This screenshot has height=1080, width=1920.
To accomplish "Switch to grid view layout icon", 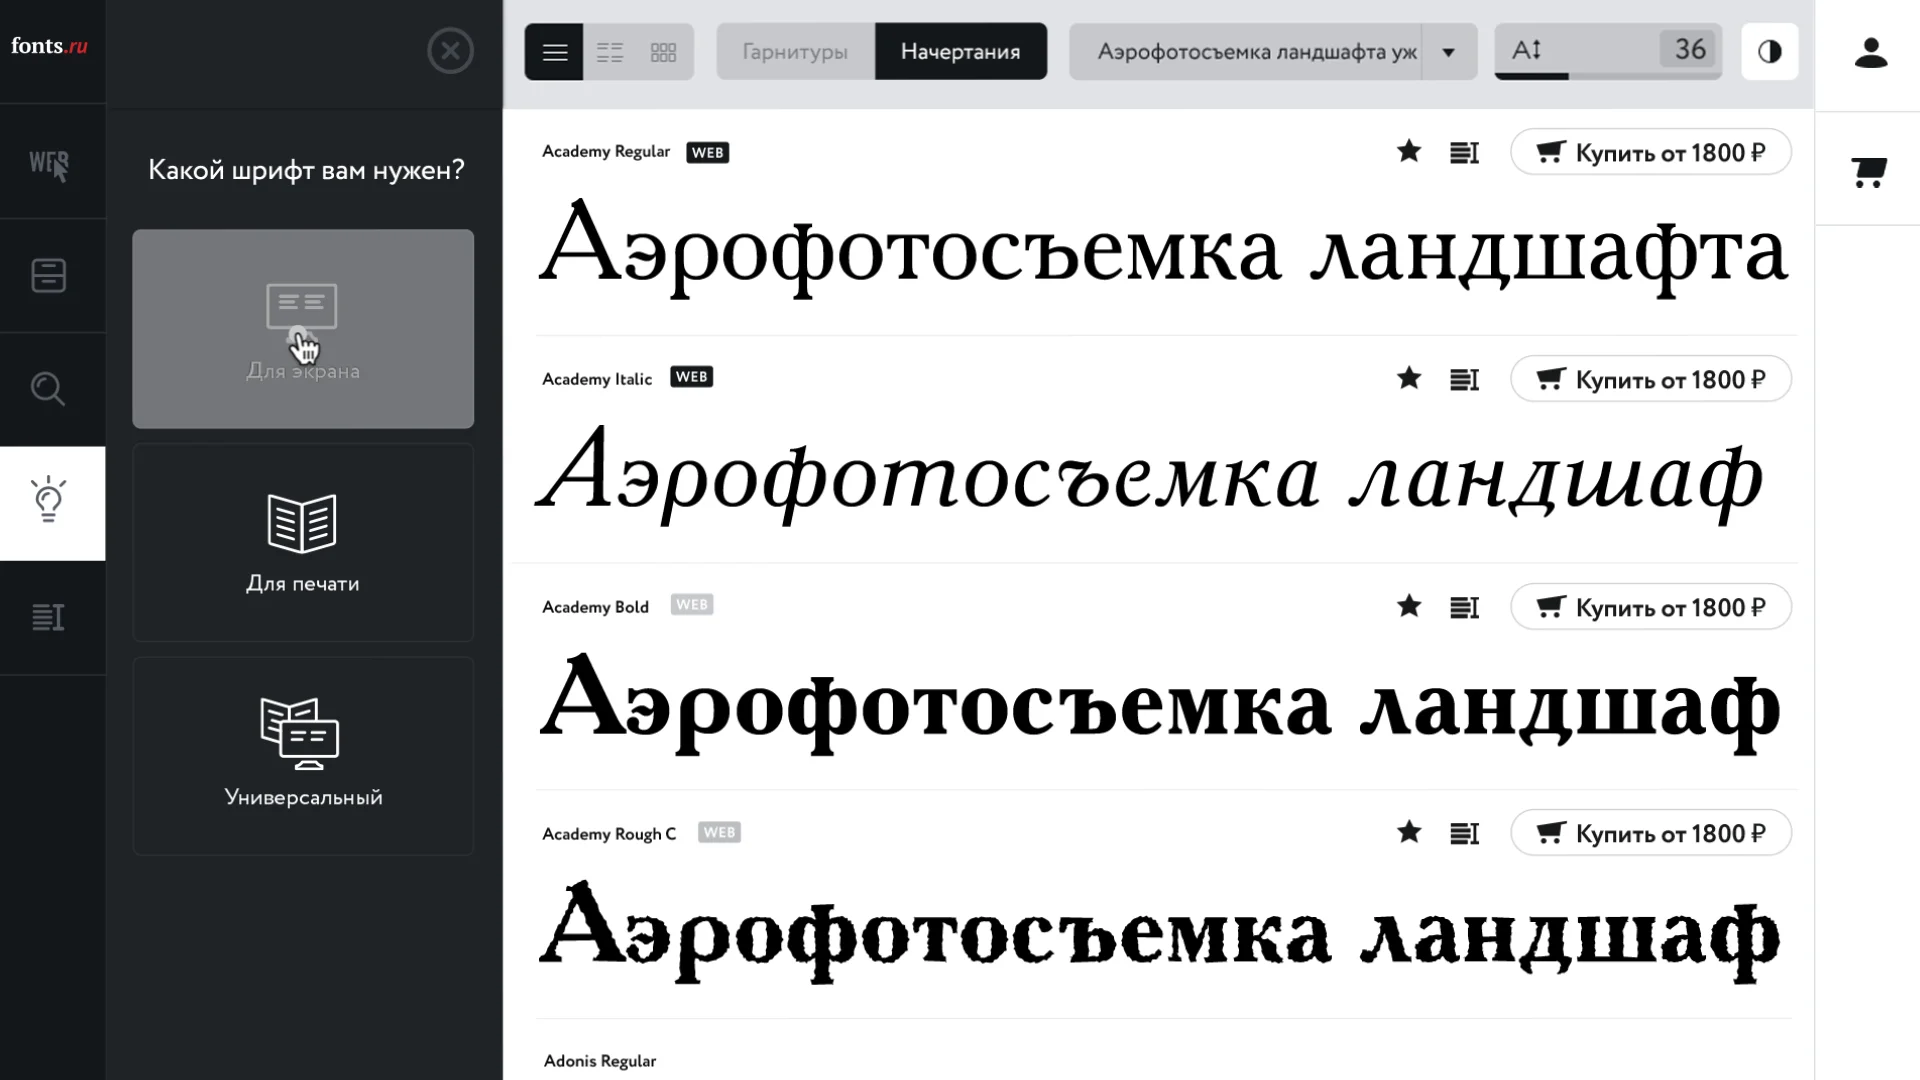I will coord(663,51).
